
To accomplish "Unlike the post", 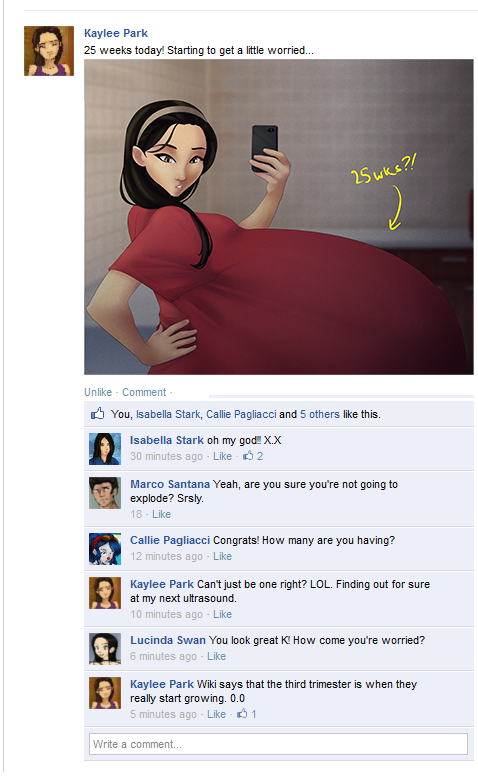I will [x=98, y=392].
